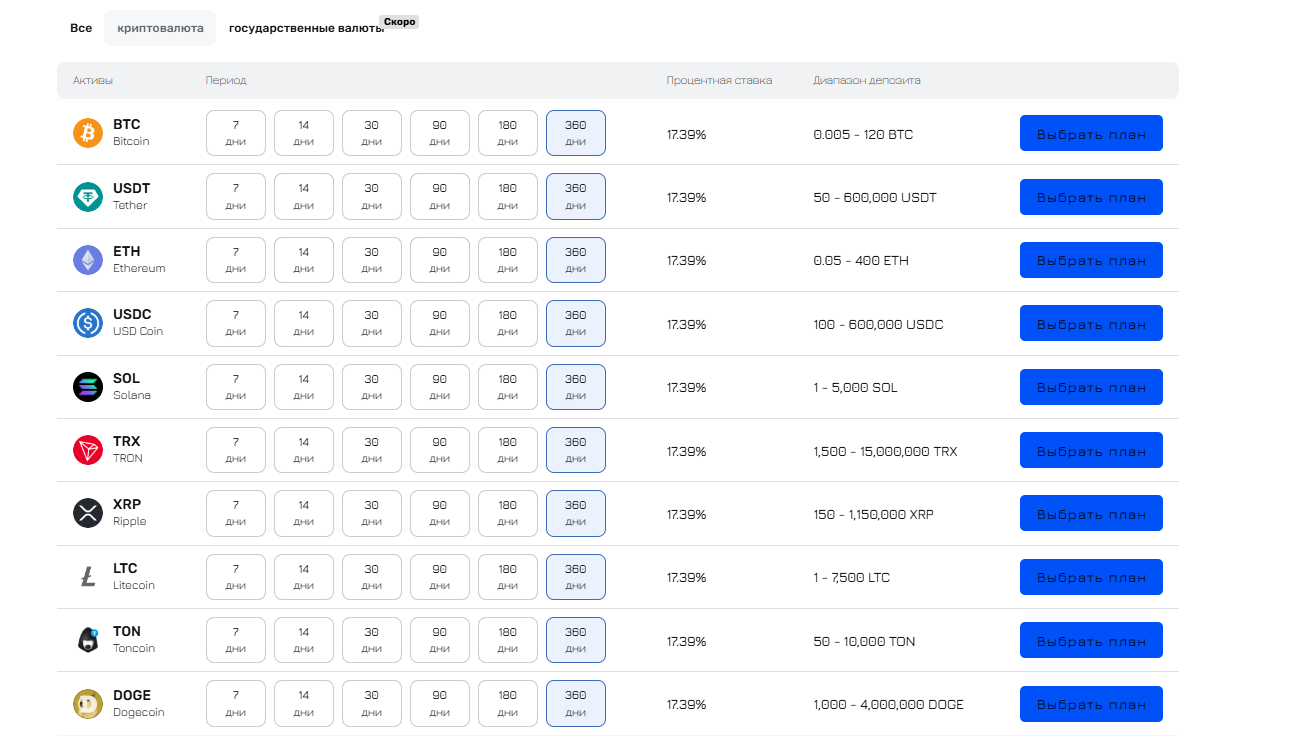Click the Ripple asset name

click(130, 521)
